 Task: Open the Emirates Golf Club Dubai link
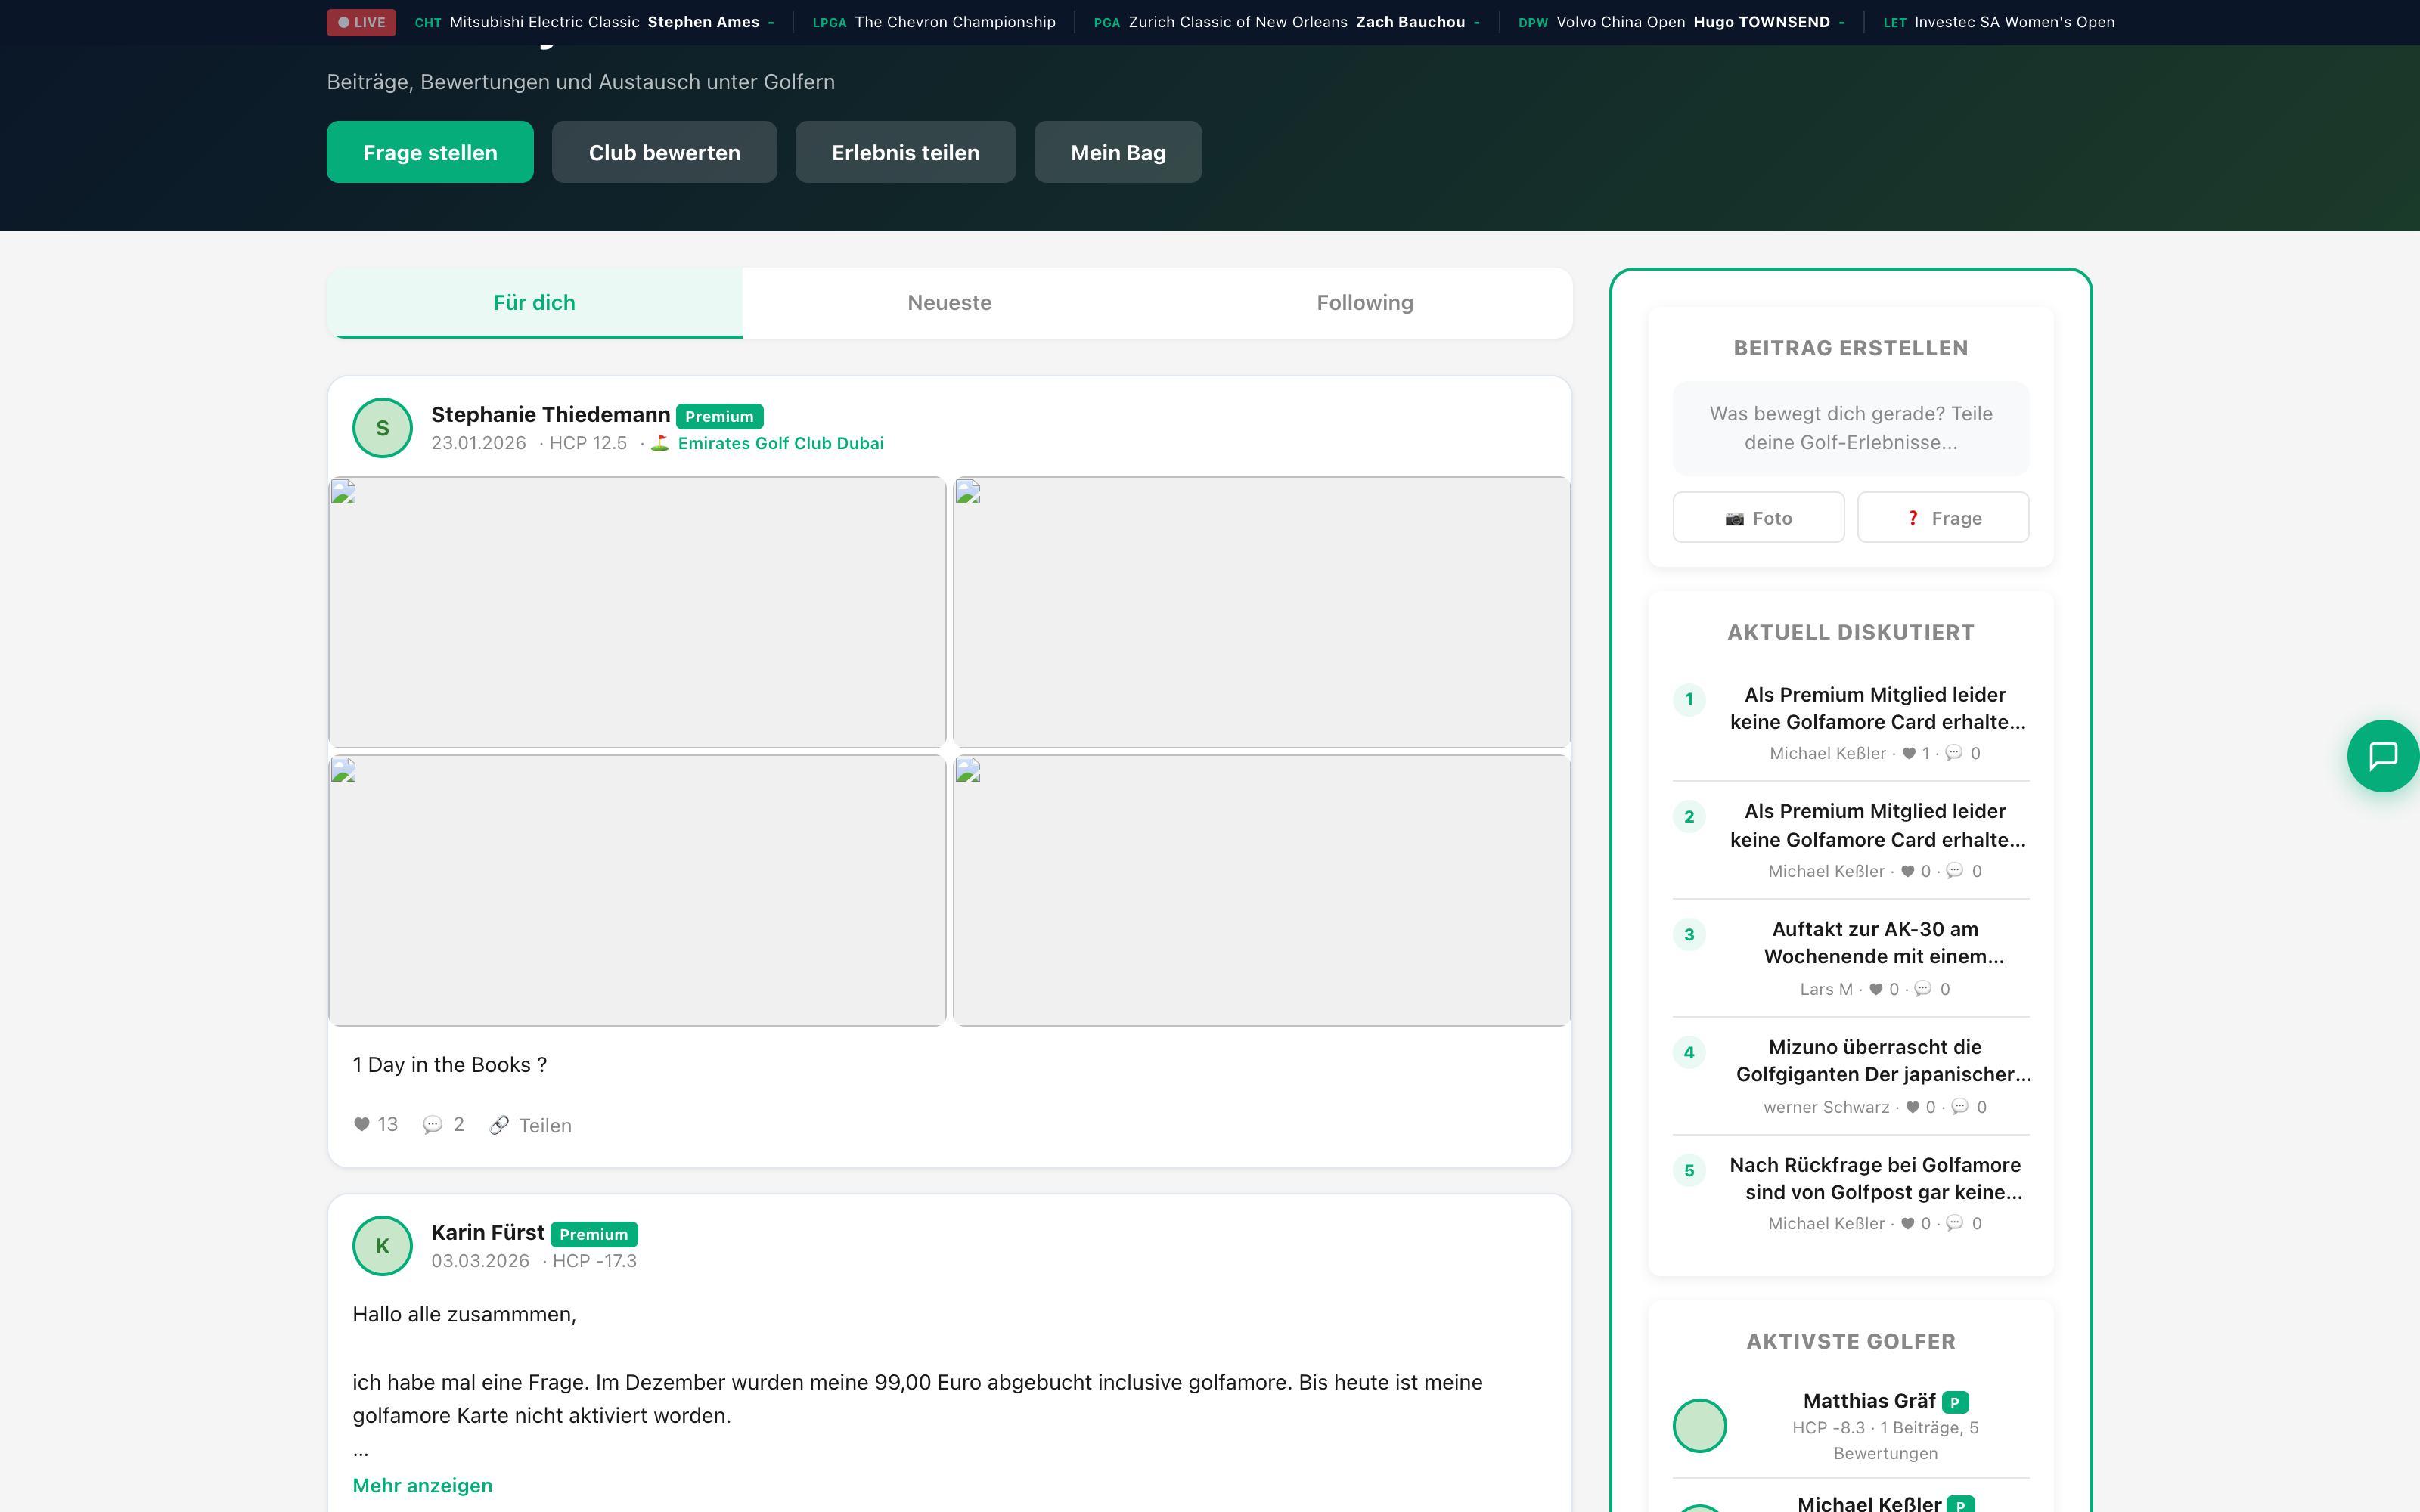click(x=780, y=443)
